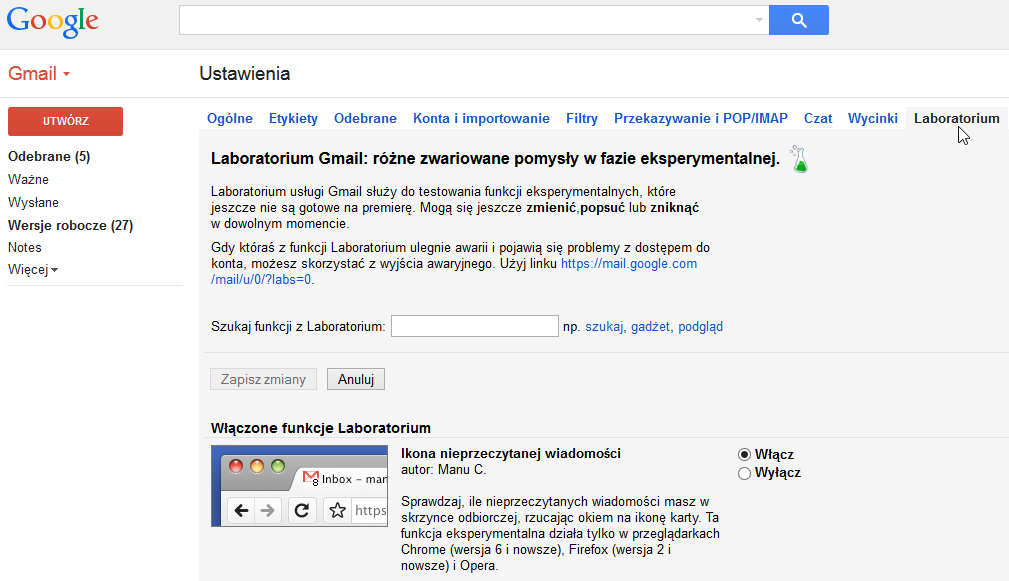The width and height of the screenshot is (1009, 581).
Task: Click the autor: Manu C. text
Action: (443, 470)
